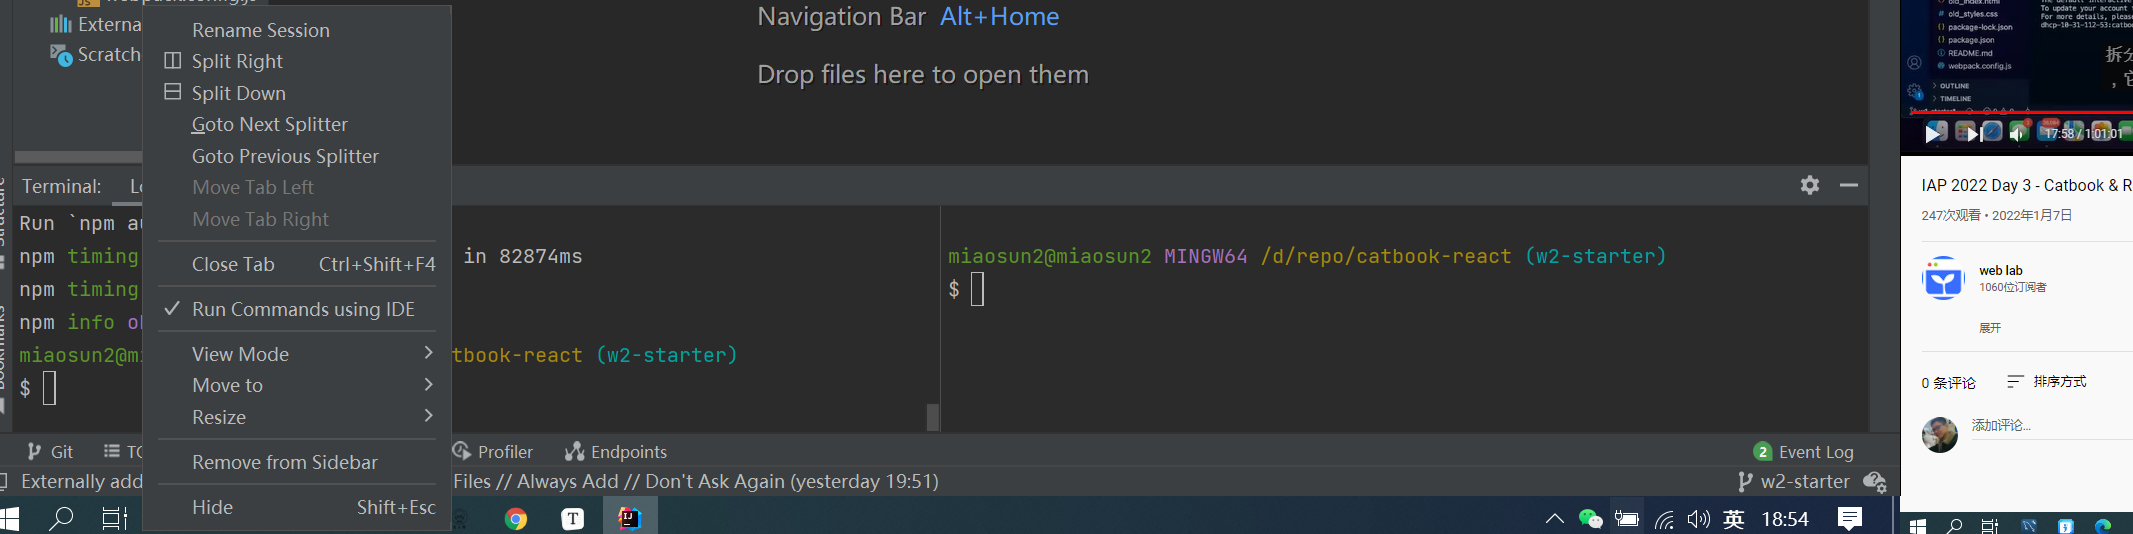This screenshot has width=2133, height=534.
Task: Expand the View Mode submenu
Action: [x=296, y=354]
